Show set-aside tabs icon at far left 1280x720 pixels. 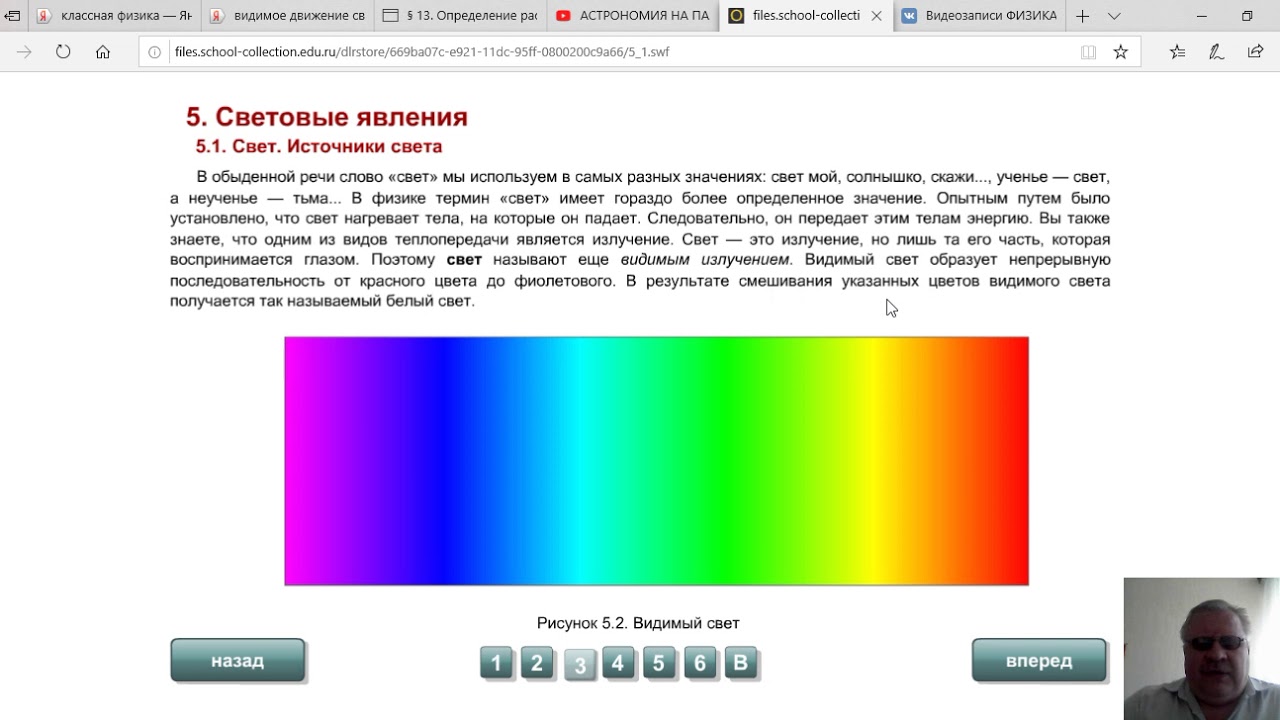click(x=13, y=16)
